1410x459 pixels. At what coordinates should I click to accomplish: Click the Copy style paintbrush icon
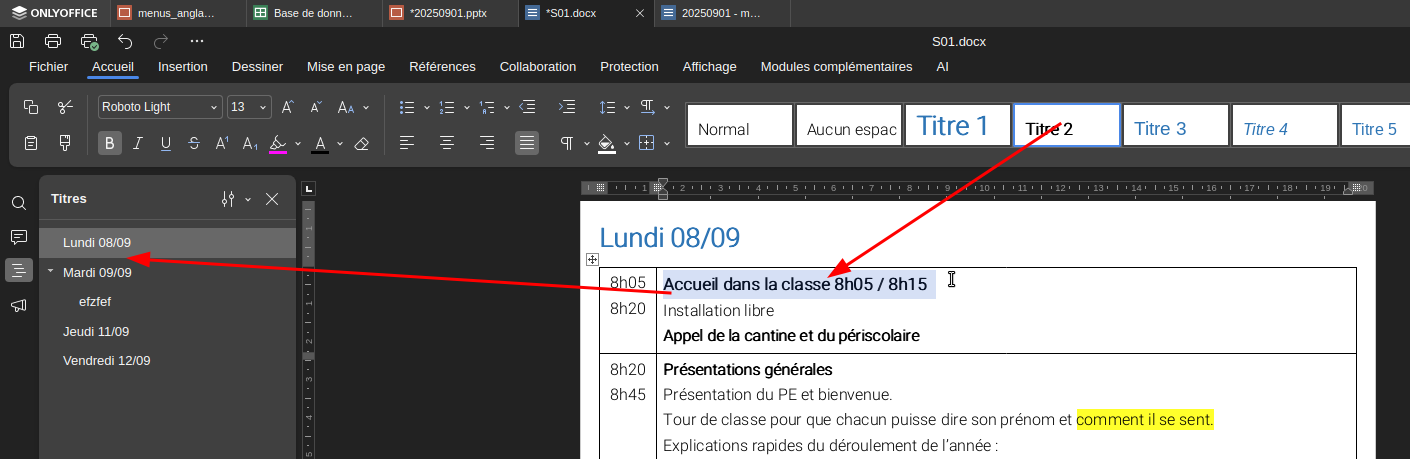click(65, 143)
